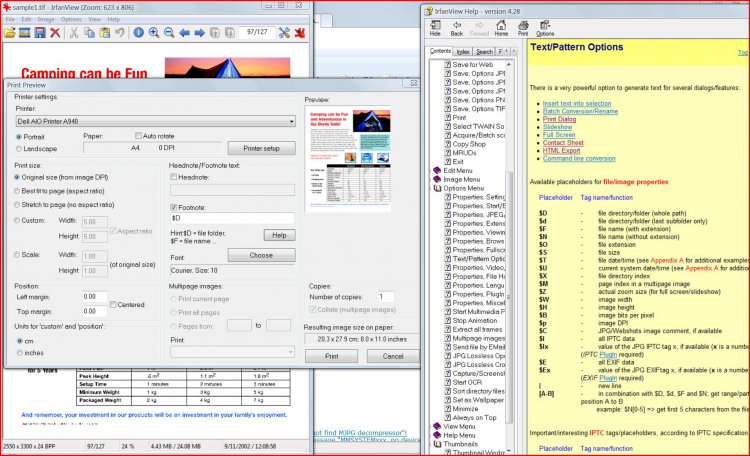
Task: Click the help tabs right-scroll arrow
Action: pyautogui.click(x=514, y=51)
